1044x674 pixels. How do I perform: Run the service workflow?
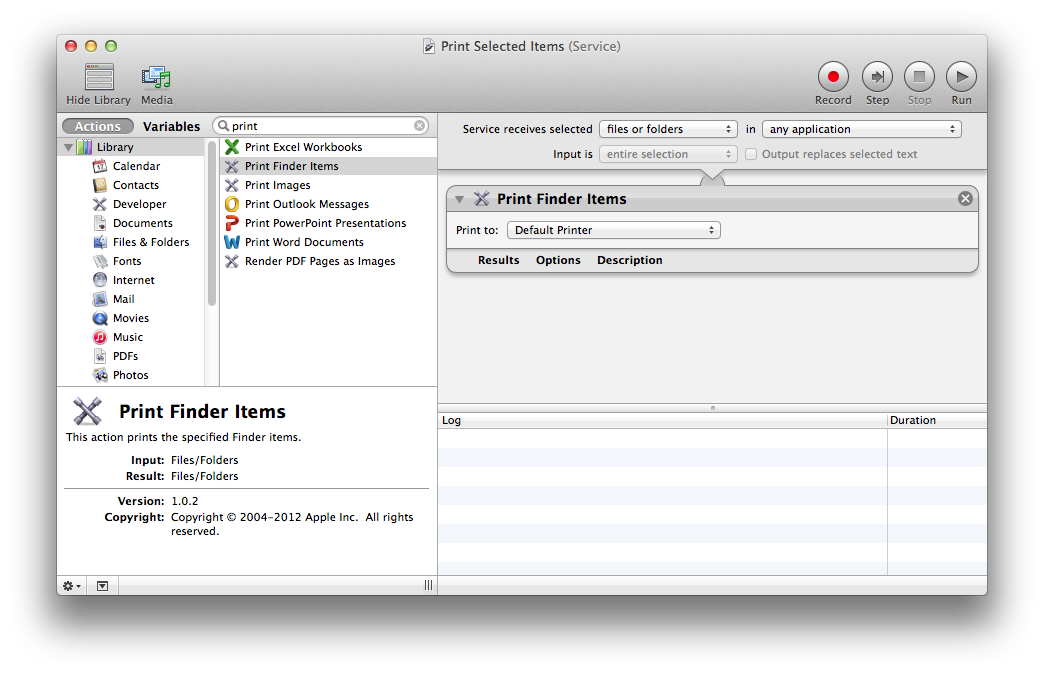point(960,78)
